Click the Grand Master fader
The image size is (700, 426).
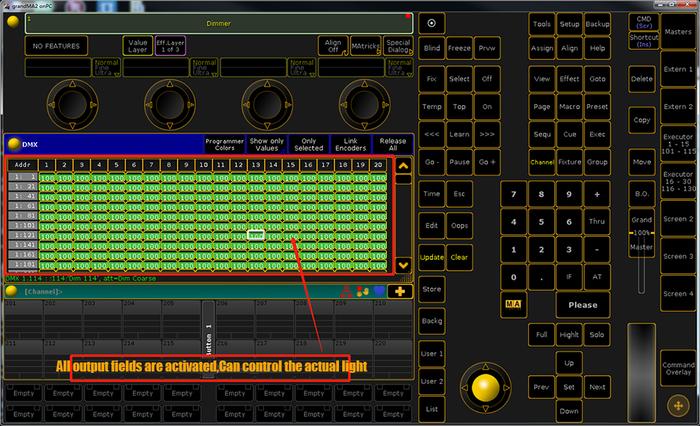pyautogui.click(x=642, y=232)
